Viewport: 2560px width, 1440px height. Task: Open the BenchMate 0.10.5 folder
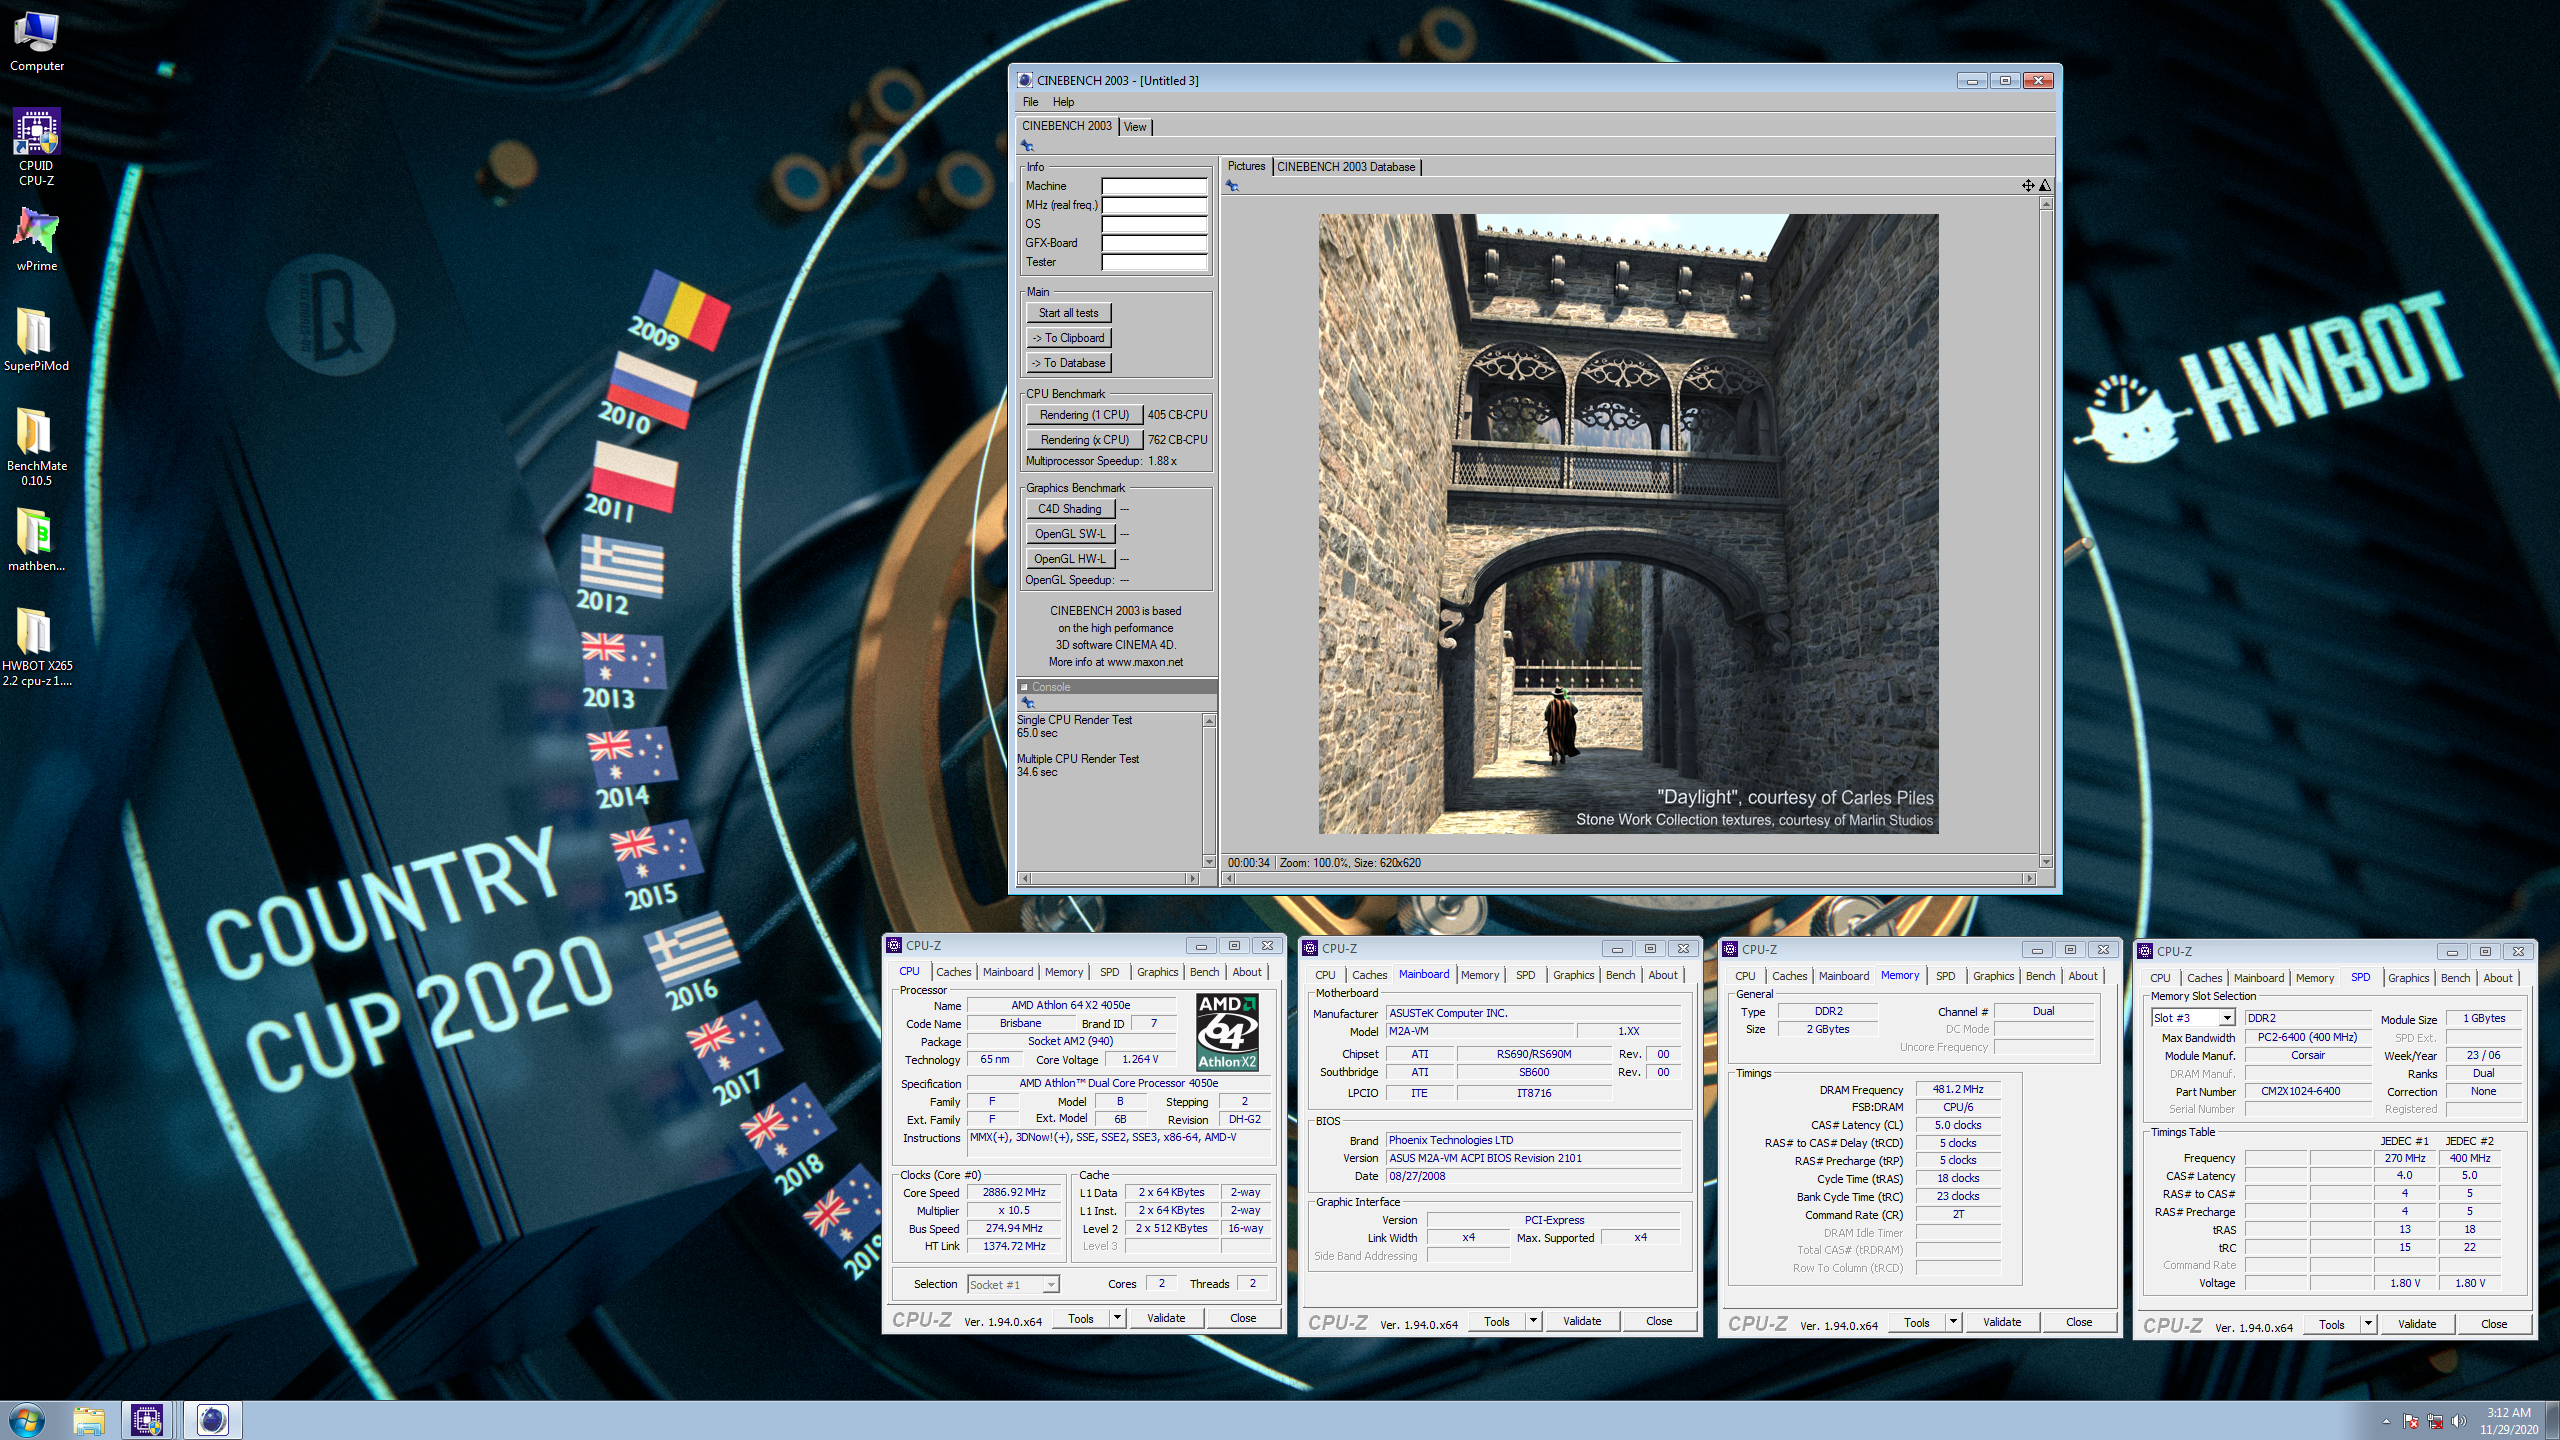(37, 447)
